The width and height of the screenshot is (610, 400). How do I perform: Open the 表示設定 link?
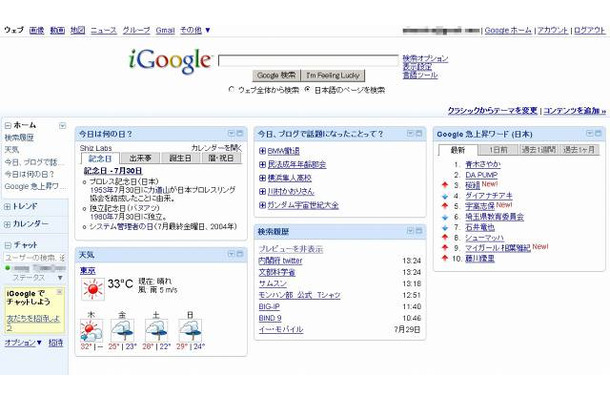click(x=417, y=67)
